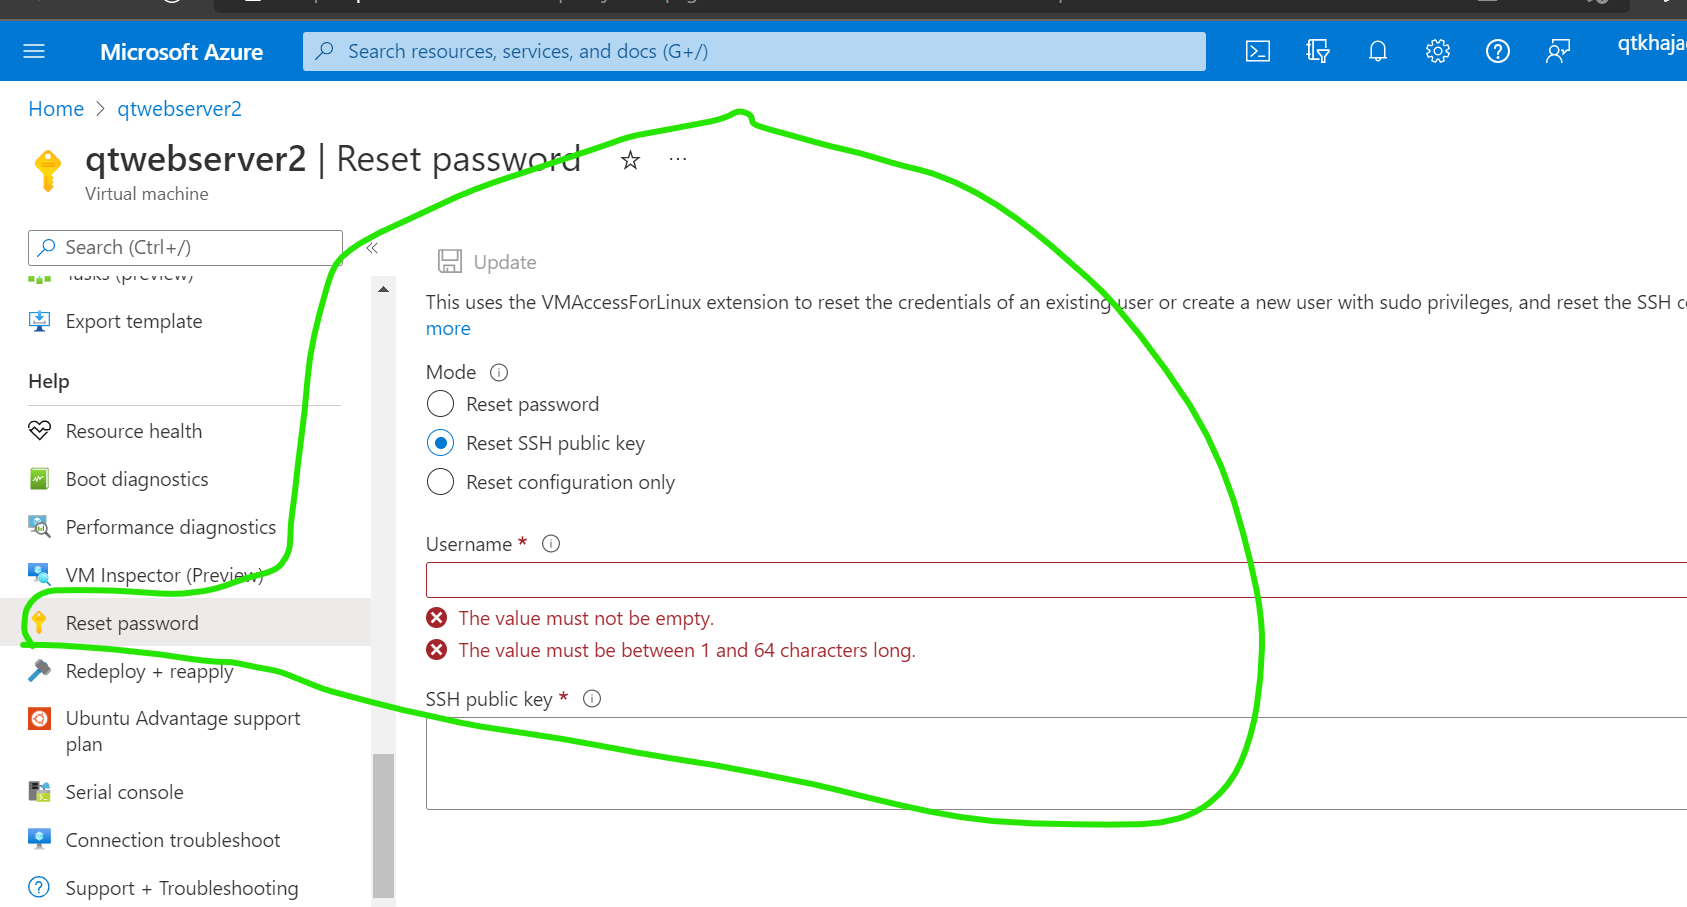This screenshot has height=907, width=1687.
Task: Open Cloud Shell from the top bar
Action: [x=1257, y=51]
